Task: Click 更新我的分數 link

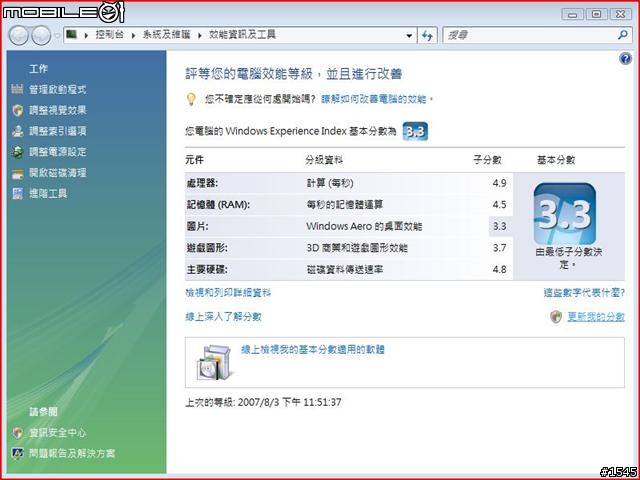Action: click(596, 317)
